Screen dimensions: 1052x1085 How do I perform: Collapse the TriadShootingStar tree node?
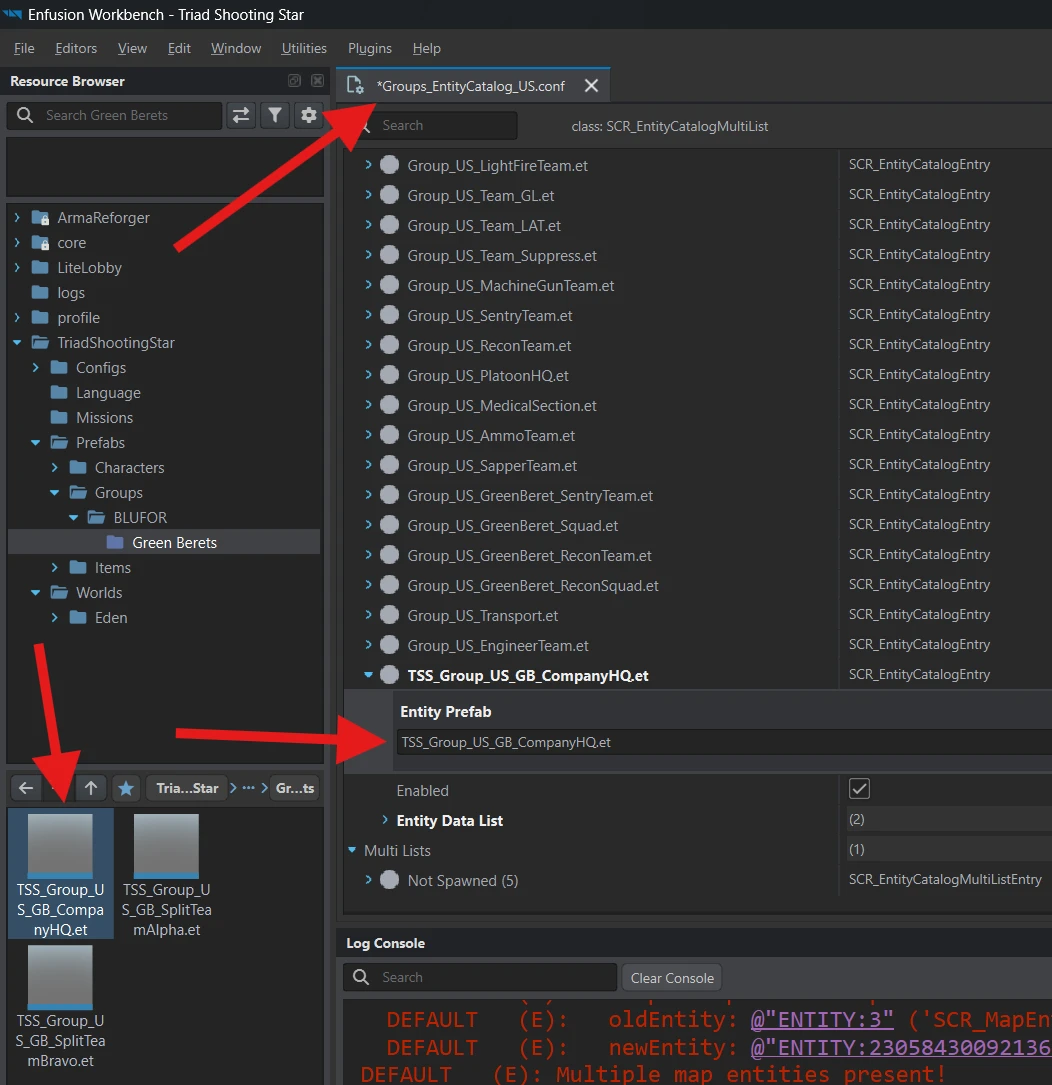17,343
